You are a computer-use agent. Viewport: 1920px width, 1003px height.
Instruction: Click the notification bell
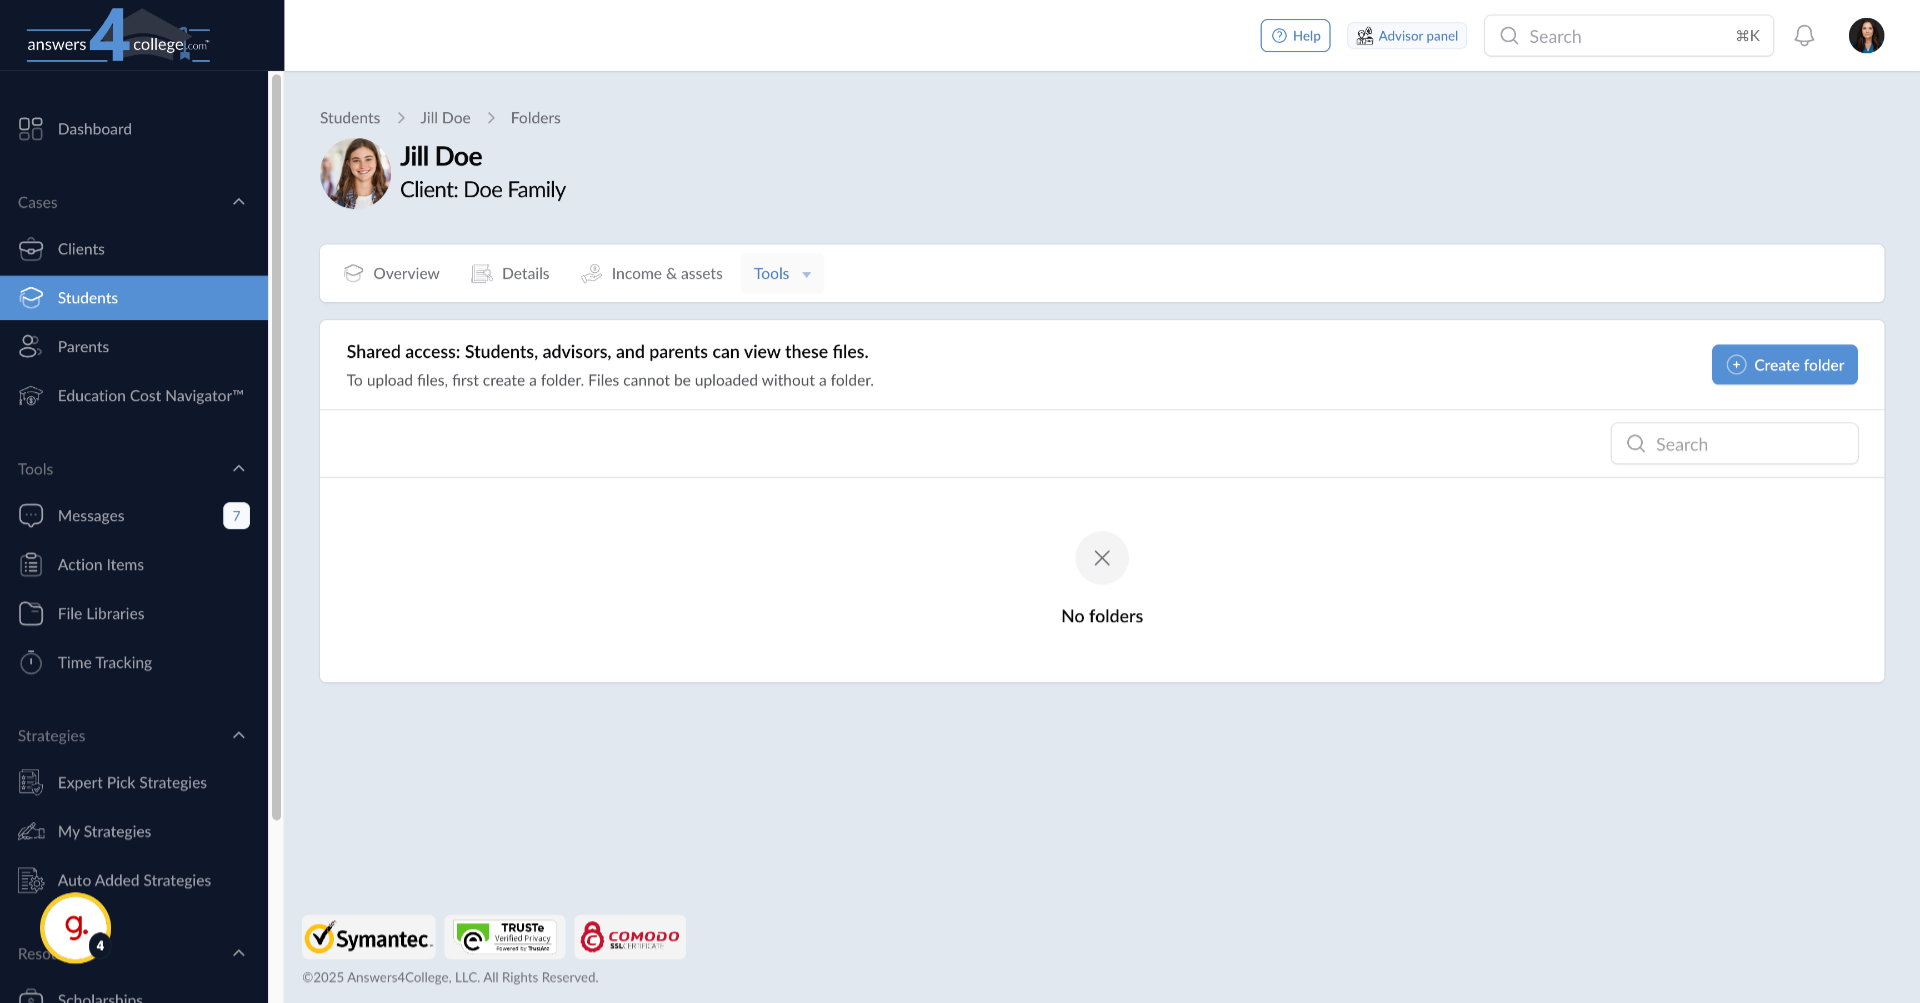coord(1804,35)
